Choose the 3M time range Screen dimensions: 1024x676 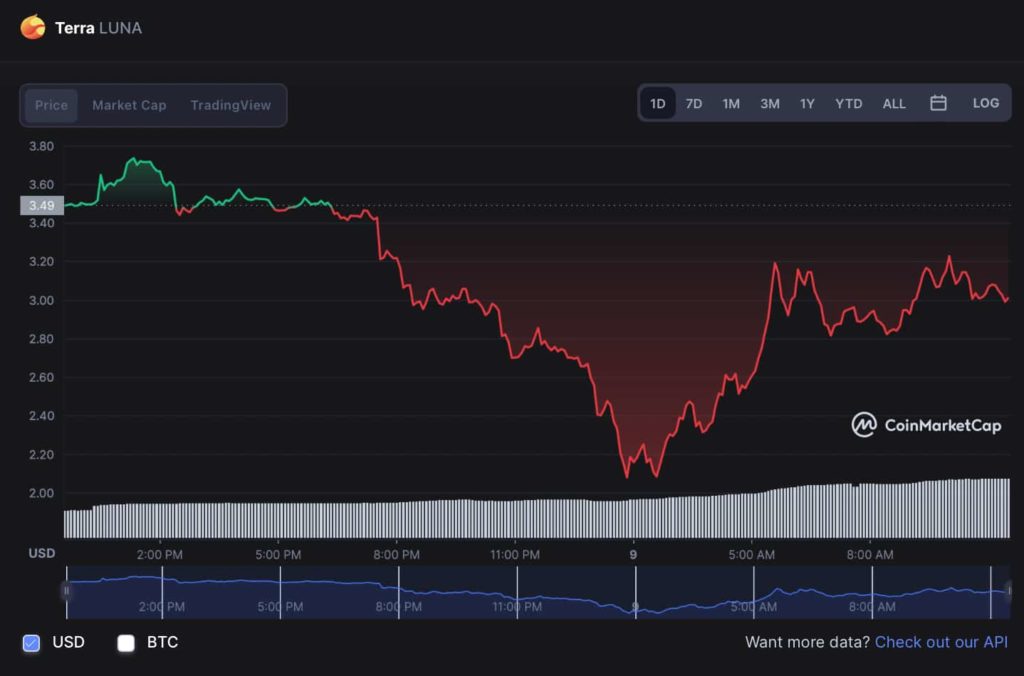769,103
